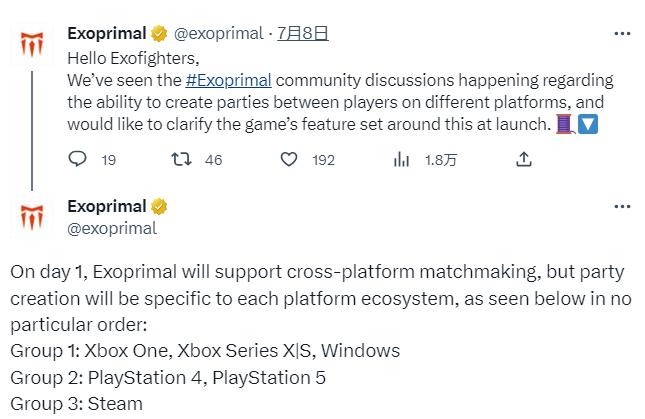Click Exoprimal avatar on the second tweet
The image size is (645, 419).
click(32, 217)
